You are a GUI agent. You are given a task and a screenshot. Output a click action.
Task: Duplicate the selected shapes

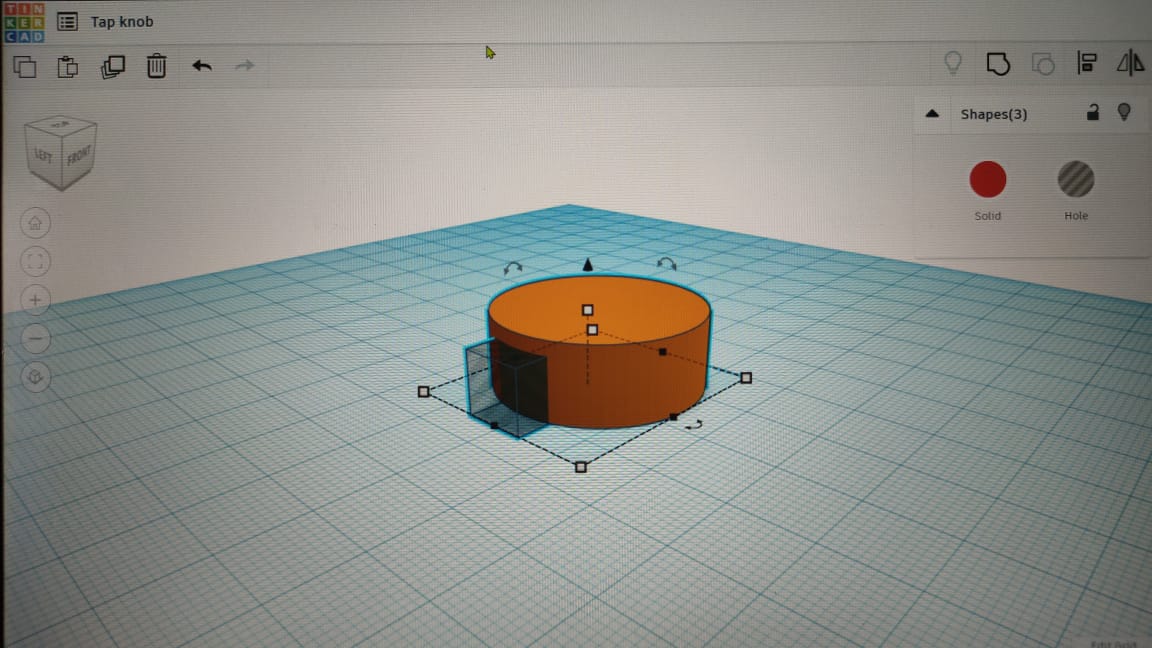(x=112, y=66)
